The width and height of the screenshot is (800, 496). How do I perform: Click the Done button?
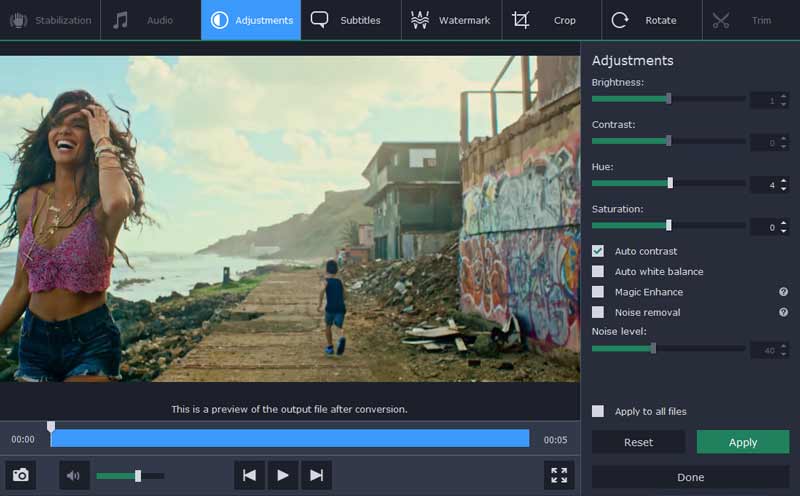(x=690, y=477)
